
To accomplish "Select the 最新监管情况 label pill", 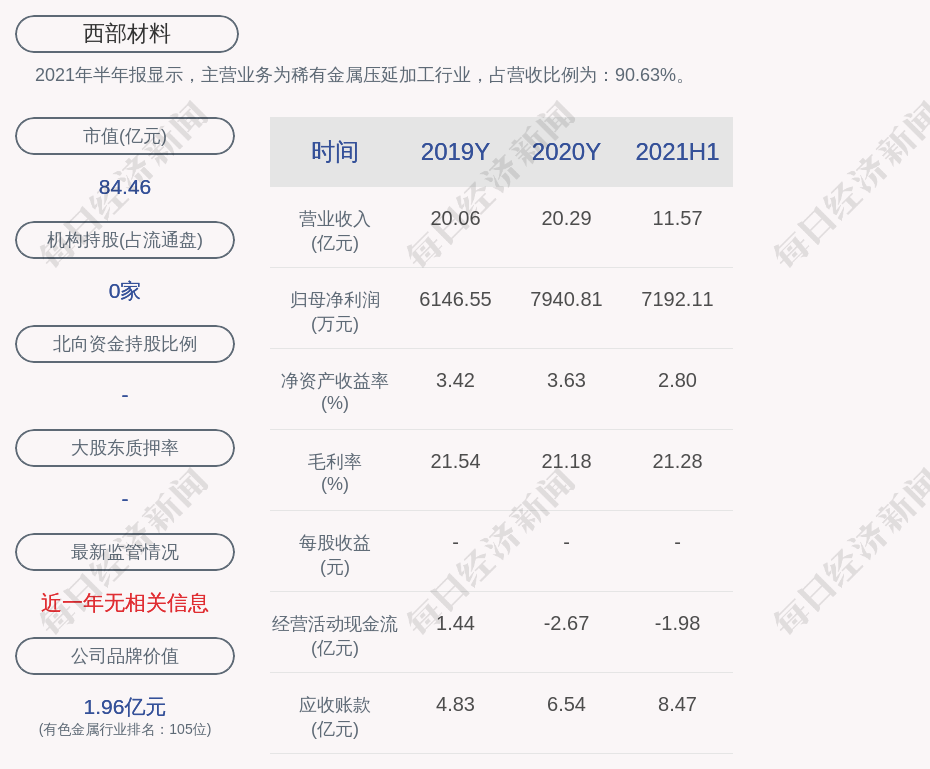I will [x=125, y=552].
